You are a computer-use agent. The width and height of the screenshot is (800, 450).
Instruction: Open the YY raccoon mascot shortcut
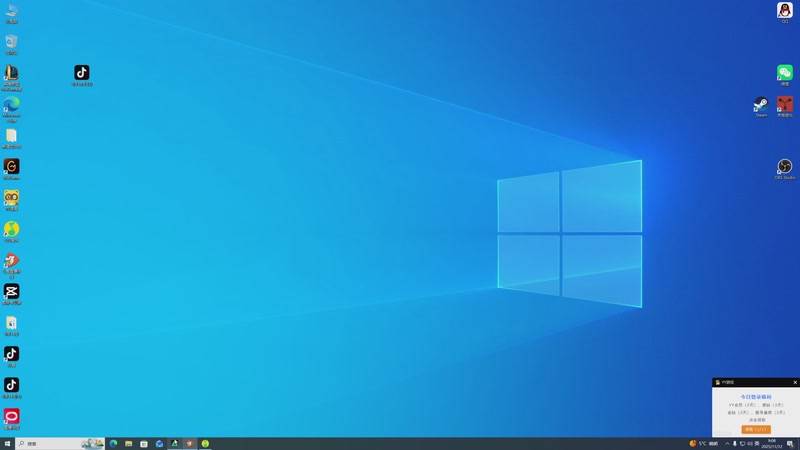coord(11,200)
